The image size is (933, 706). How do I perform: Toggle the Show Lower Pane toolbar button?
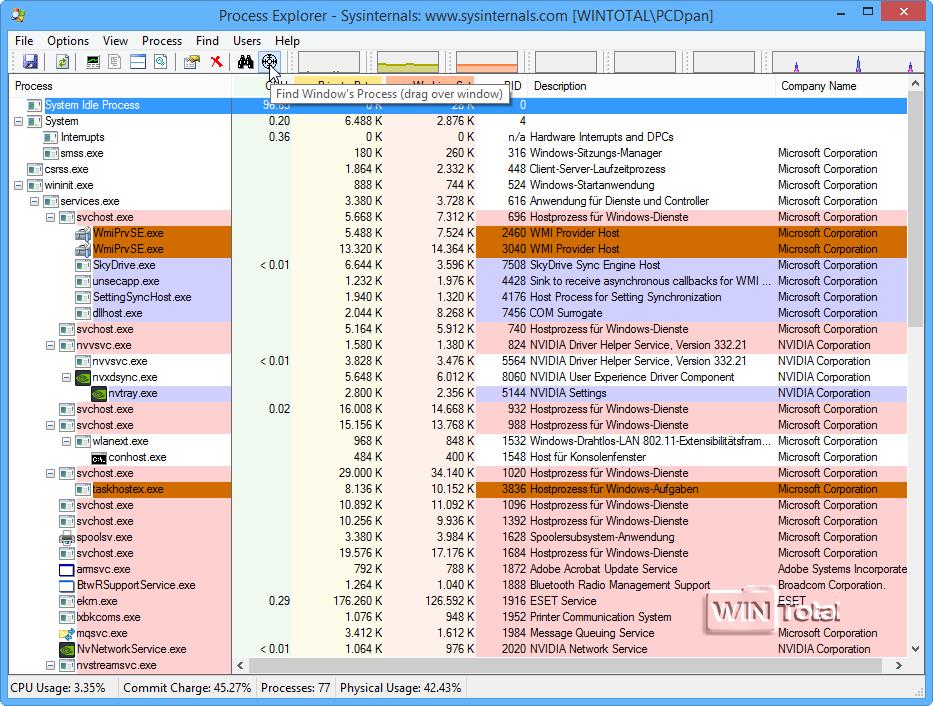pos(137,62)
